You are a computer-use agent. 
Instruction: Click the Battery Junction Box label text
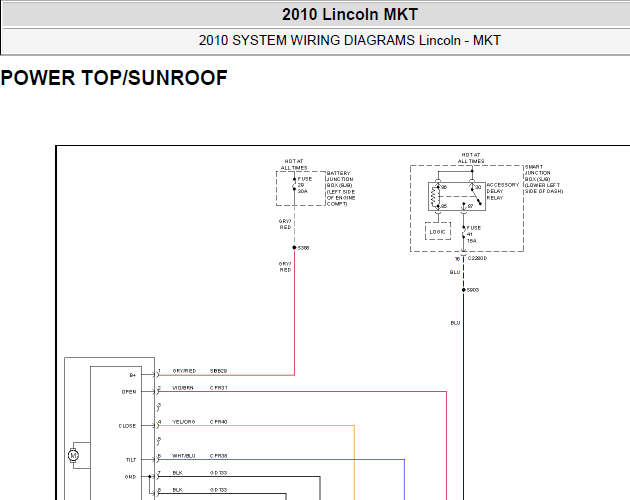coord(341,189)
